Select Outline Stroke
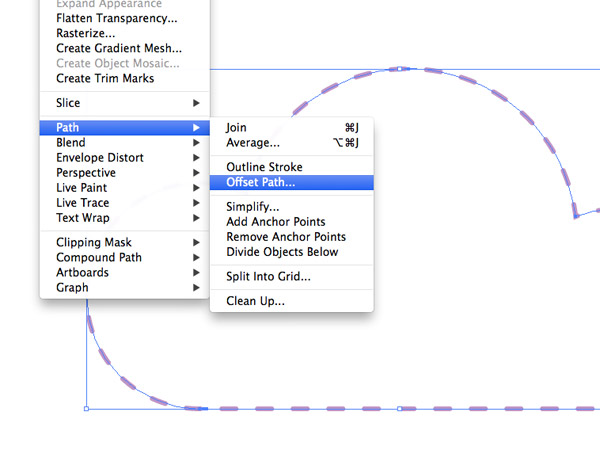The height and width of the screenshot is (450, 600). point(292,167)
